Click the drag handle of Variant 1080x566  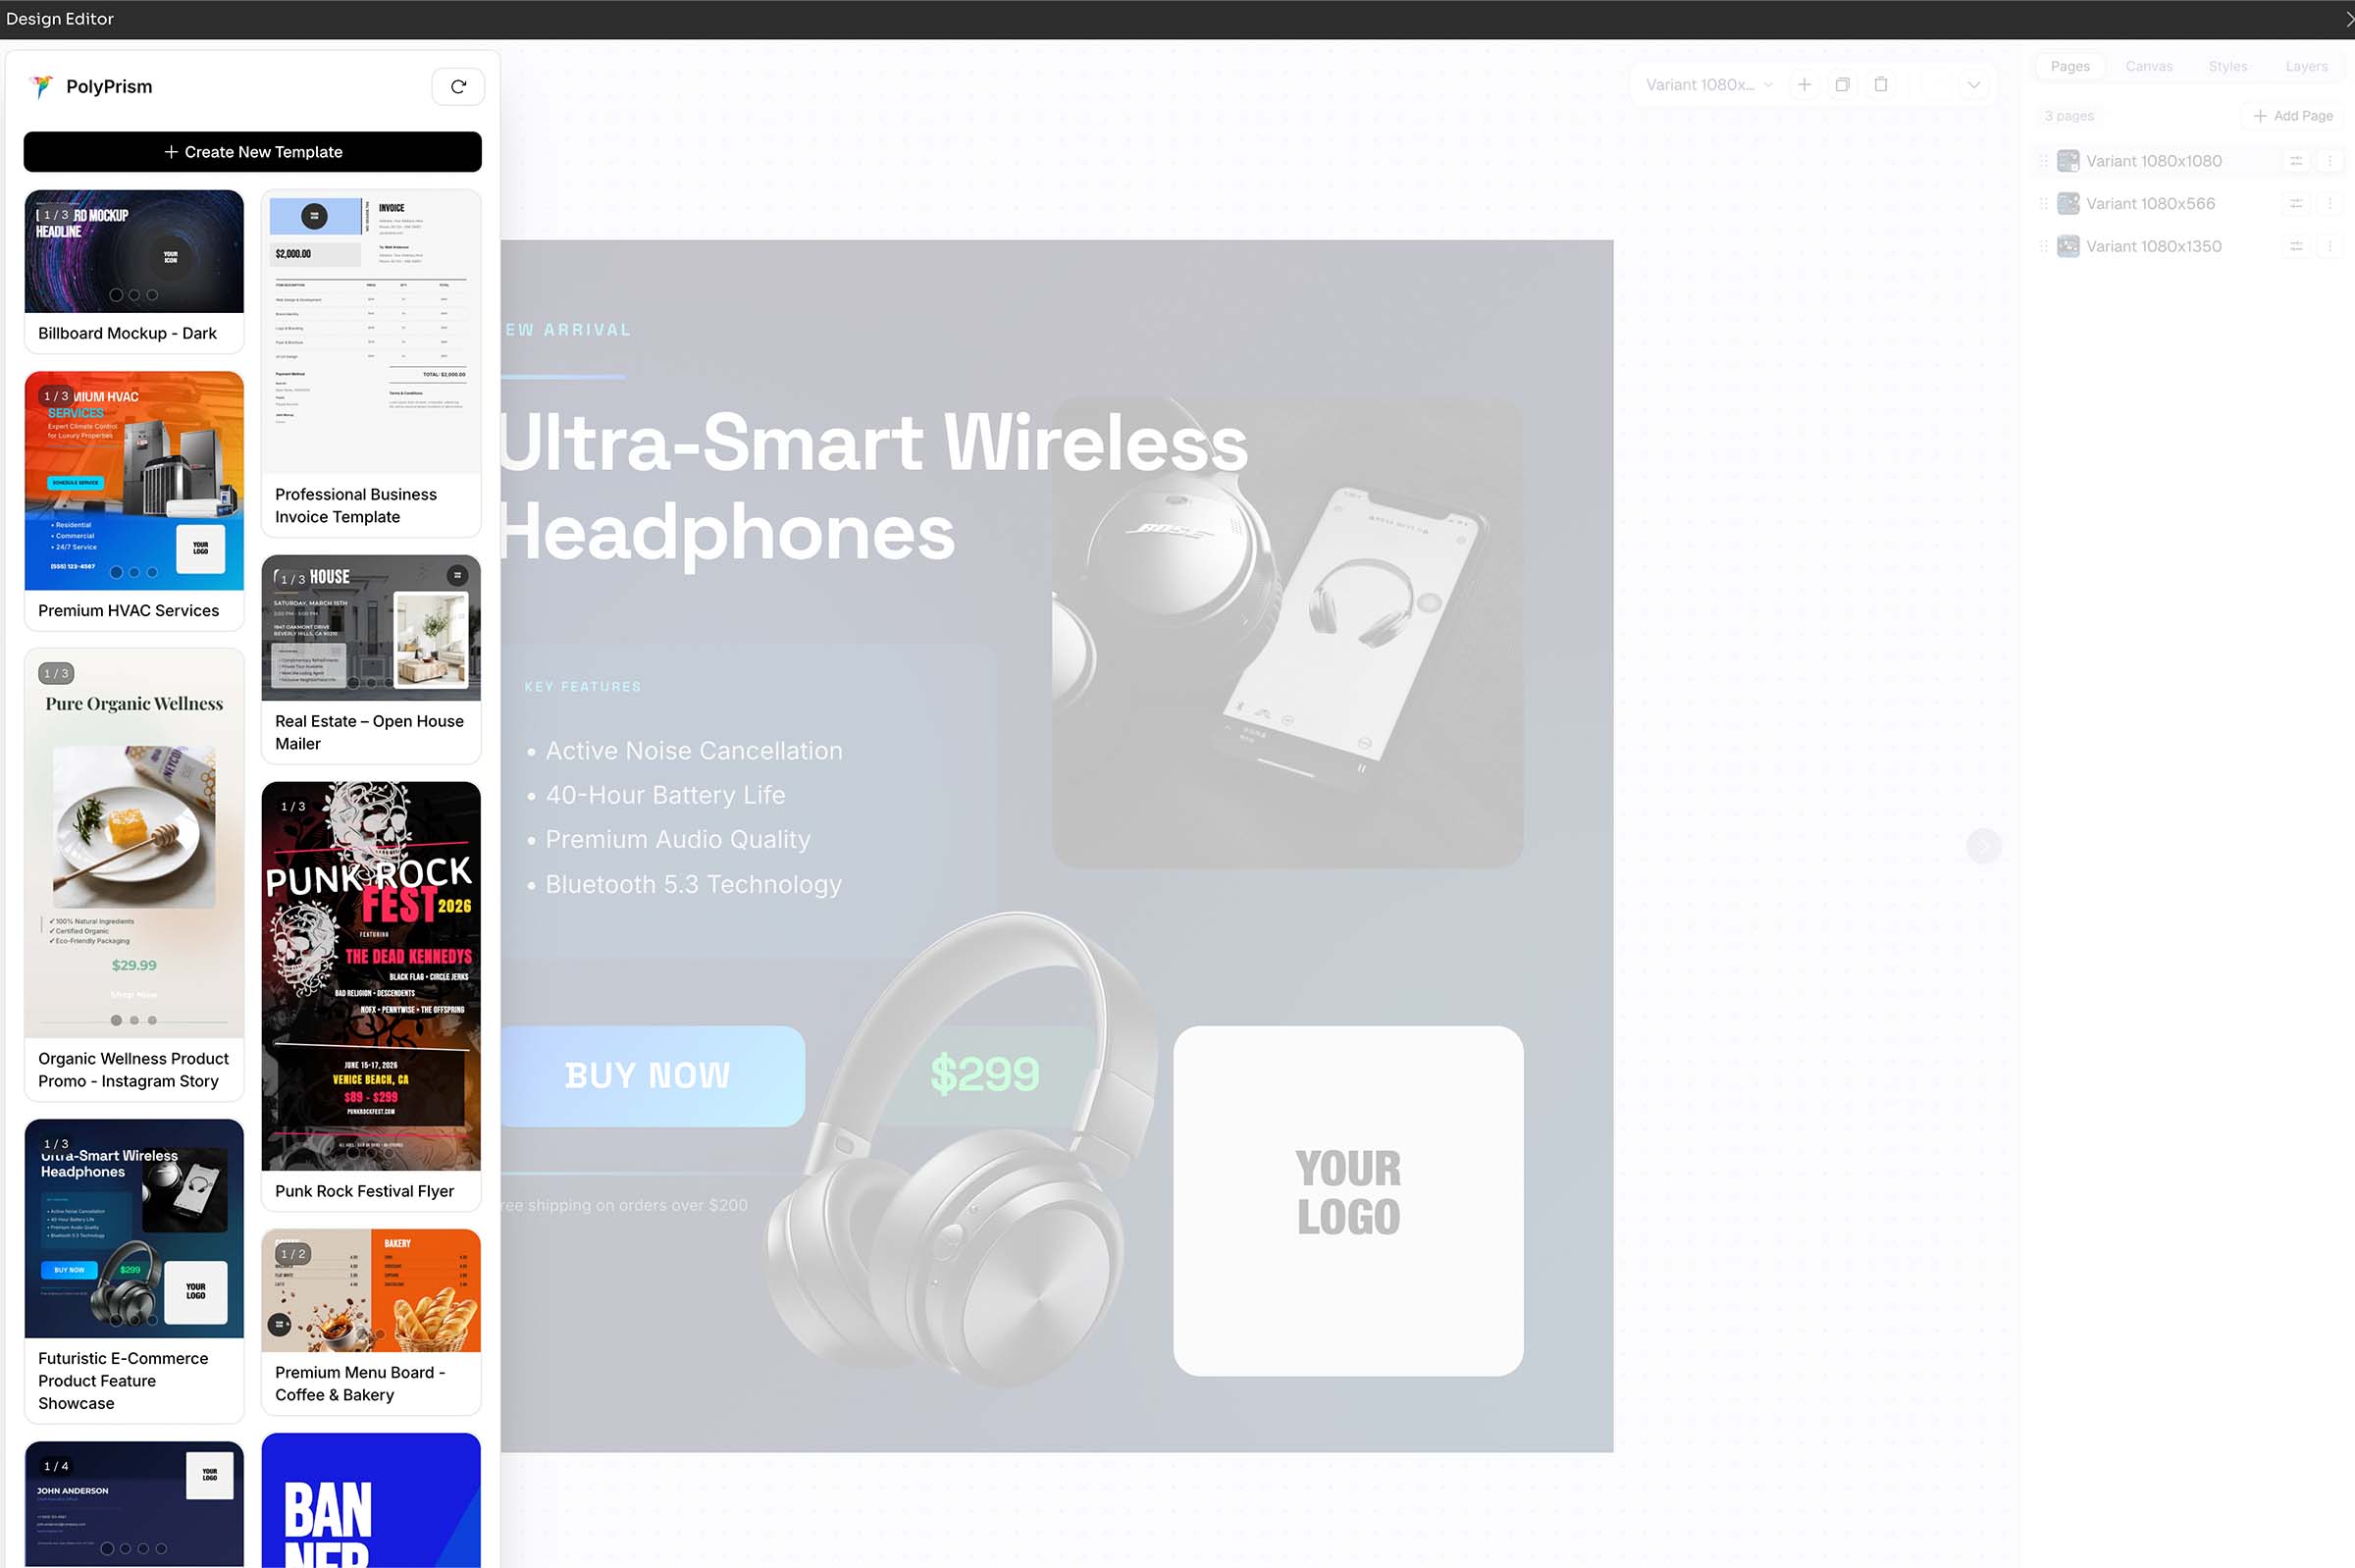pyautogui.click(x=2043, y=204)
